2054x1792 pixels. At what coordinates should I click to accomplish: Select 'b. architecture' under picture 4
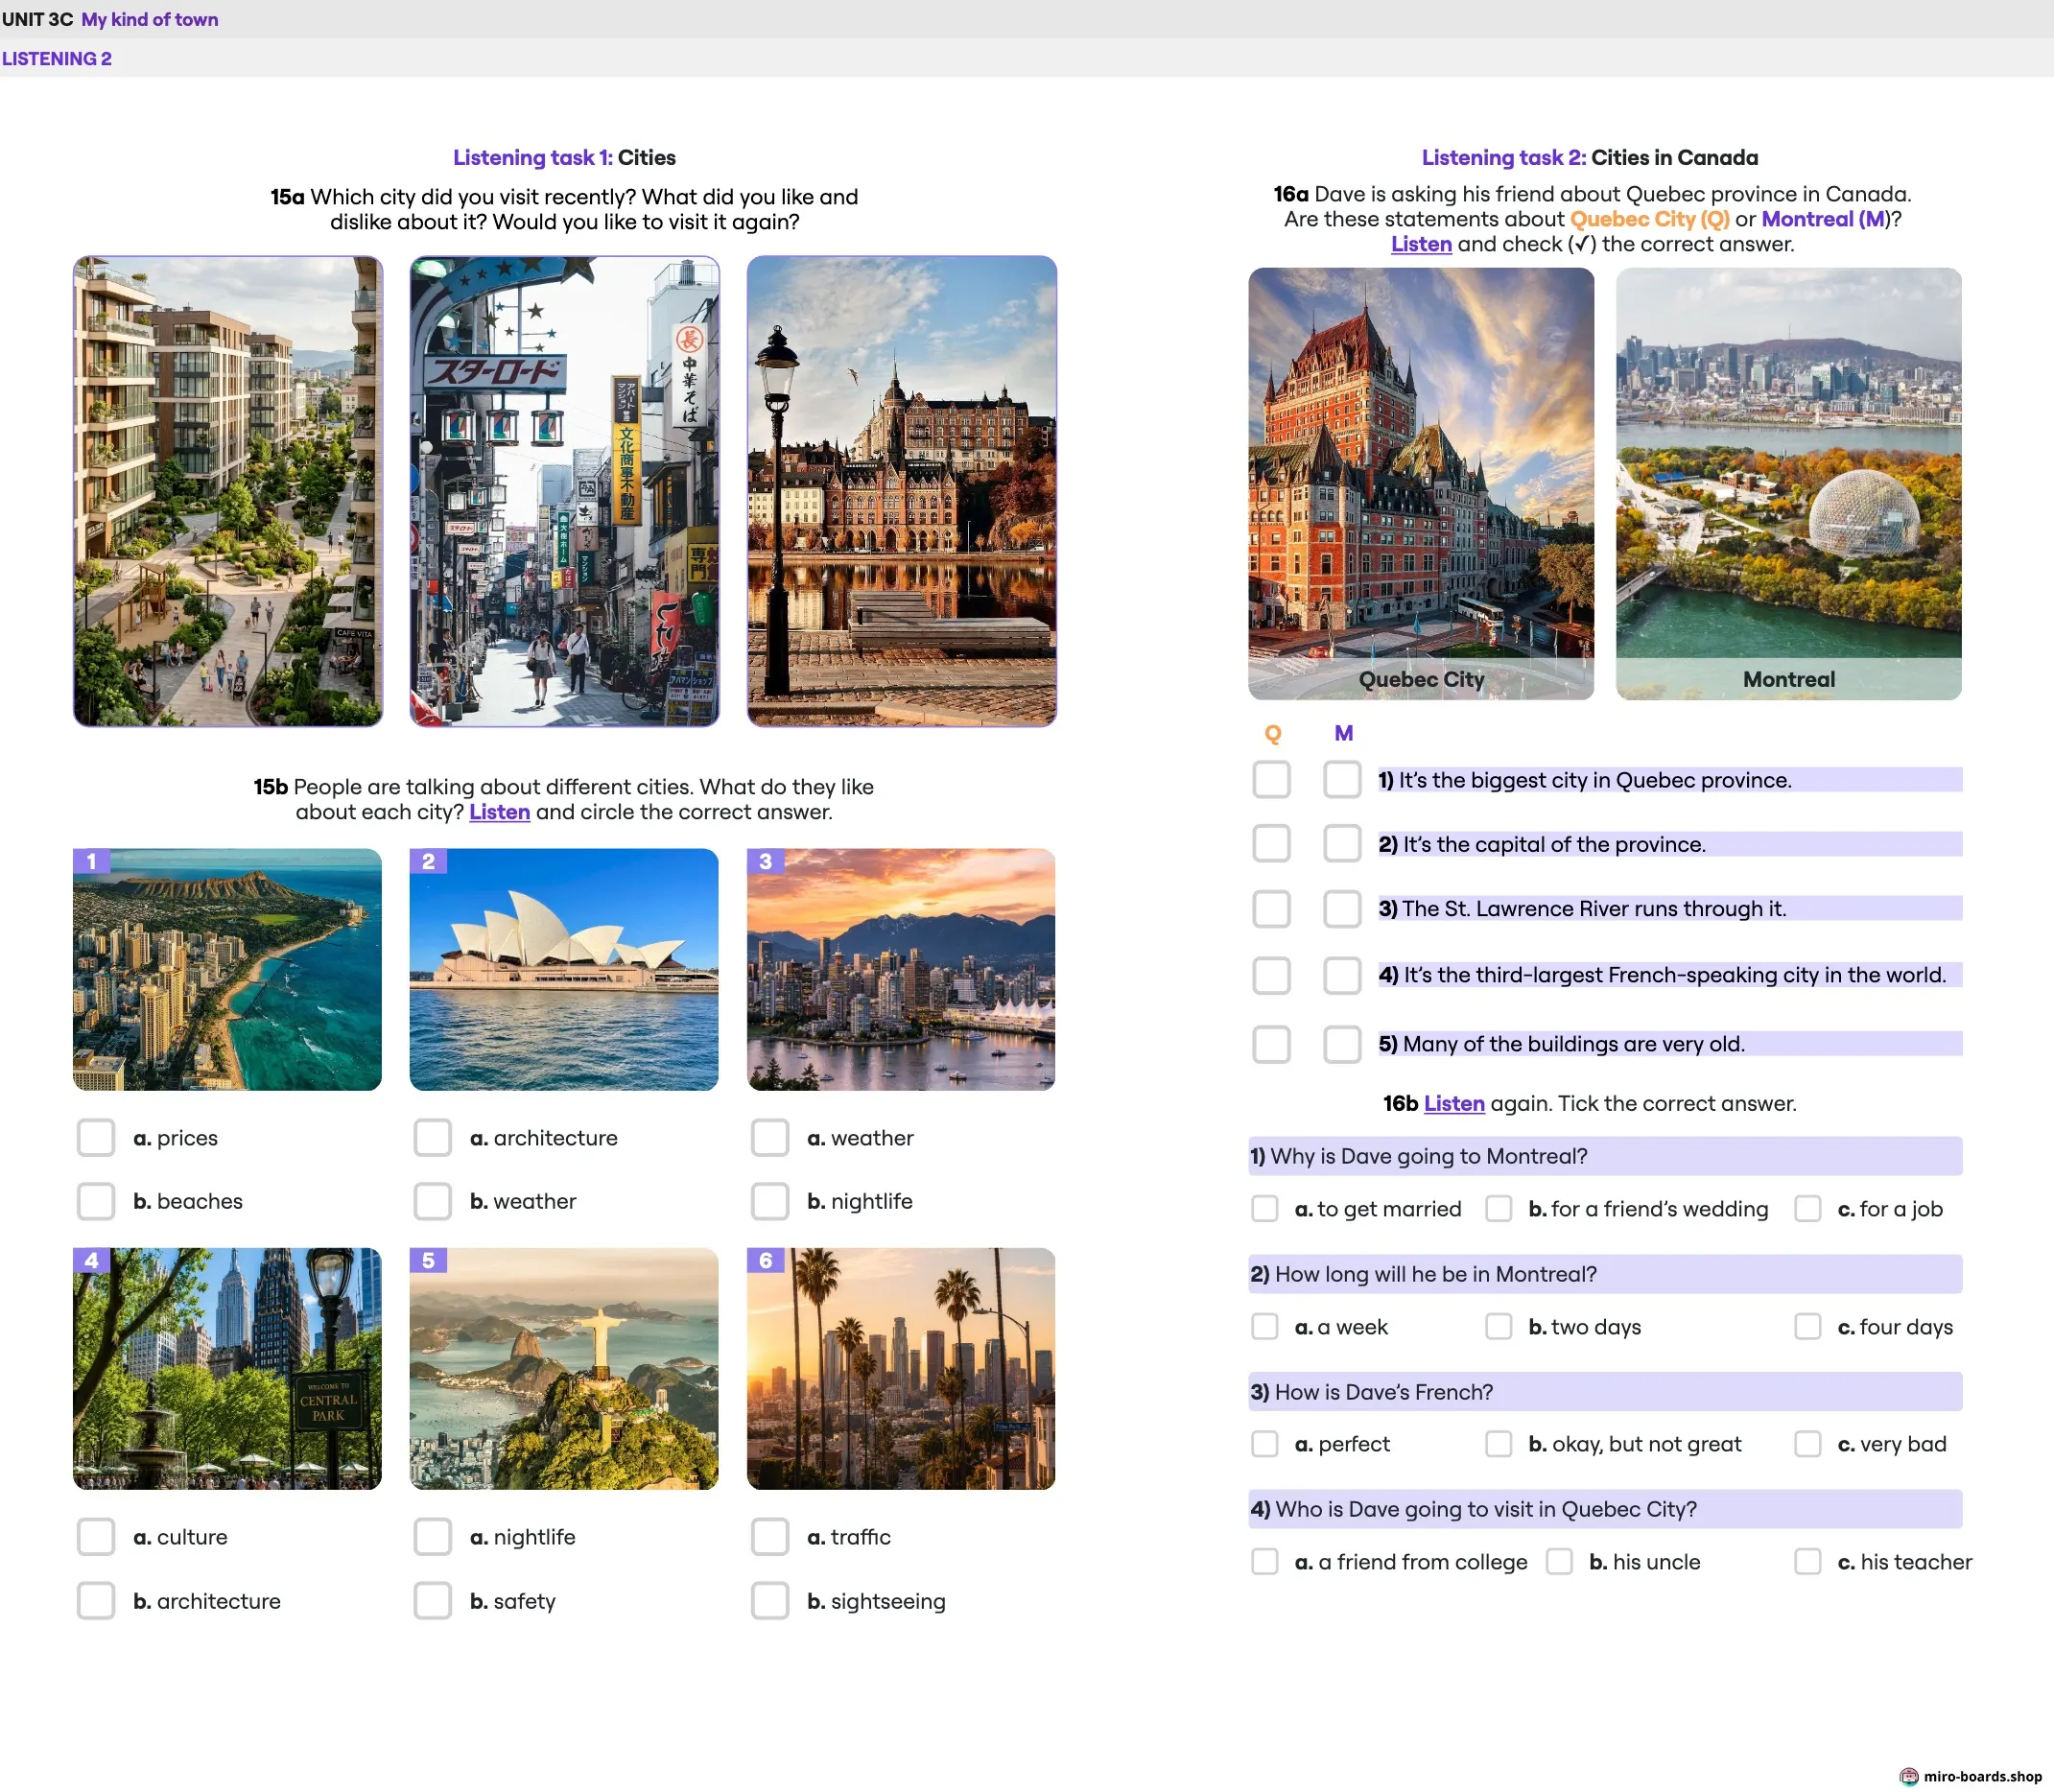pyautogui.click(x=96, y=1601)
